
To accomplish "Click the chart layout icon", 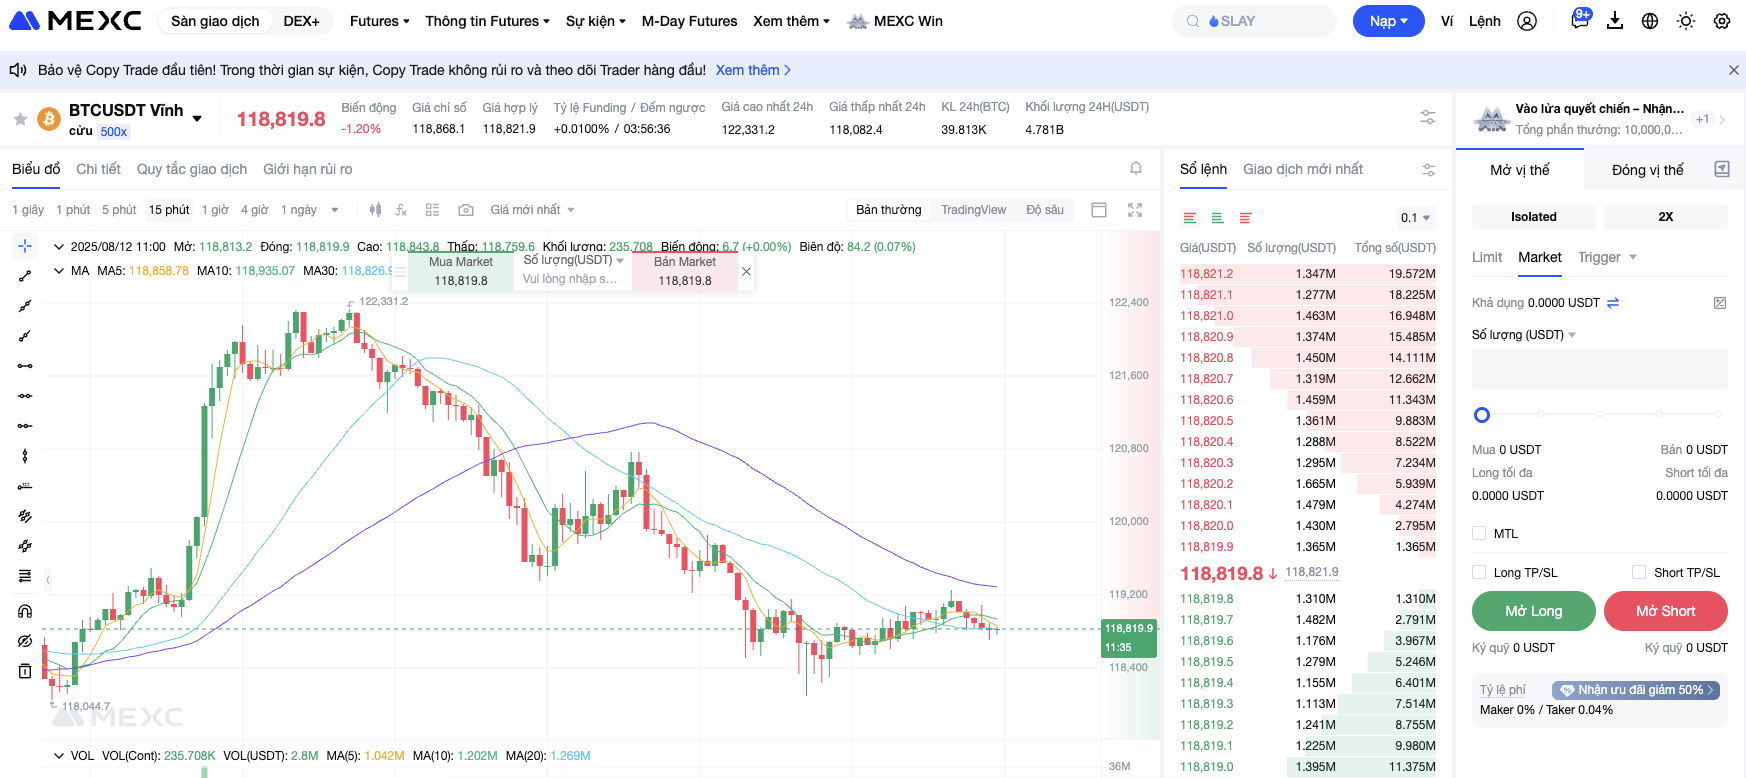I will pos(1099,210).
